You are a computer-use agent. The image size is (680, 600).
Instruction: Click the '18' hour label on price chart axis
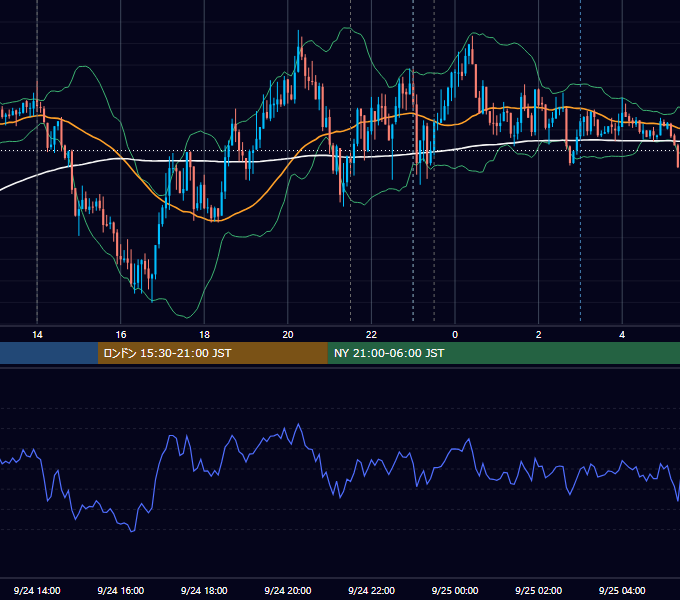coord(204,335)
